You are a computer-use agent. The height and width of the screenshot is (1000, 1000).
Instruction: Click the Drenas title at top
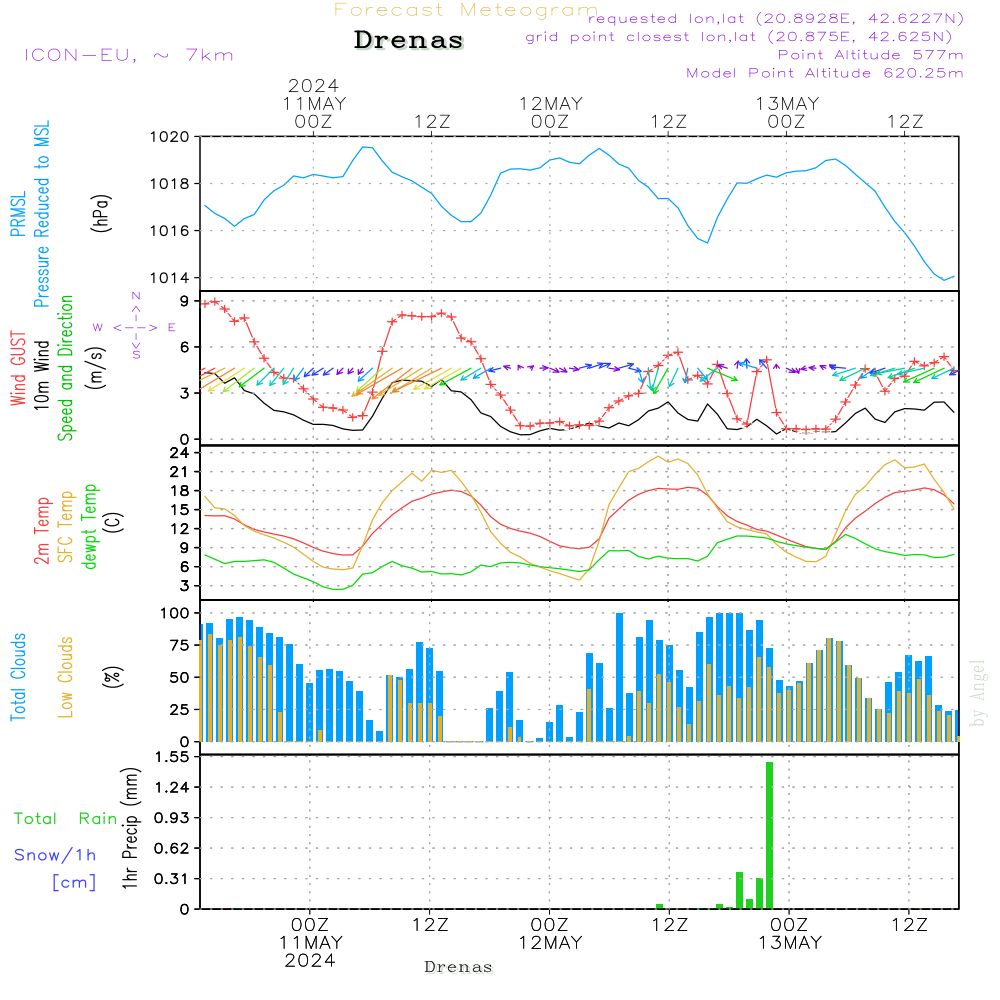(x=409, y=41)
